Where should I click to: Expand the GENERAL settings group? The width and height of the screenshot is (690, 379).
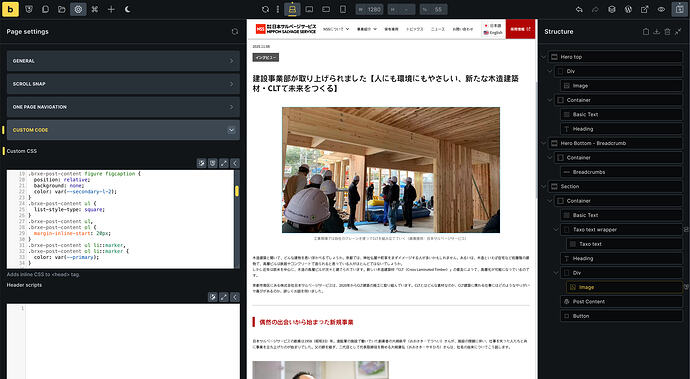(123, 61)
